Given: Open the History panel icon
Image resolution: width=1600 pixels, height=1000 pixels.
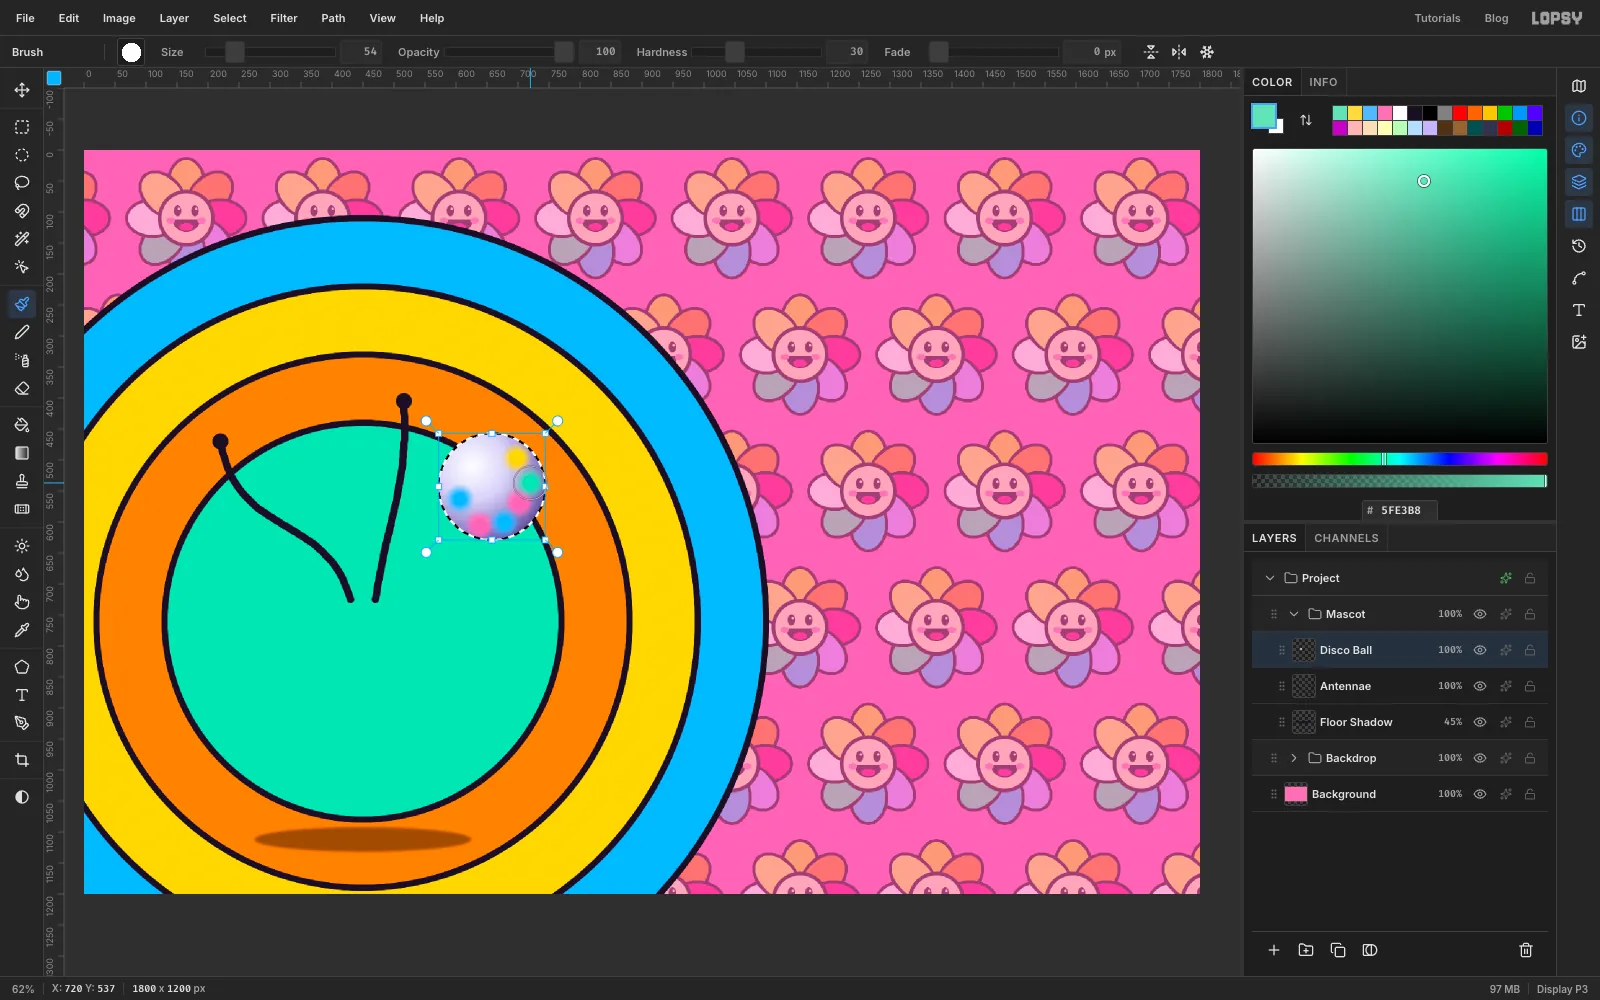Looking at the screenshot, I should tap(1579, 246).
